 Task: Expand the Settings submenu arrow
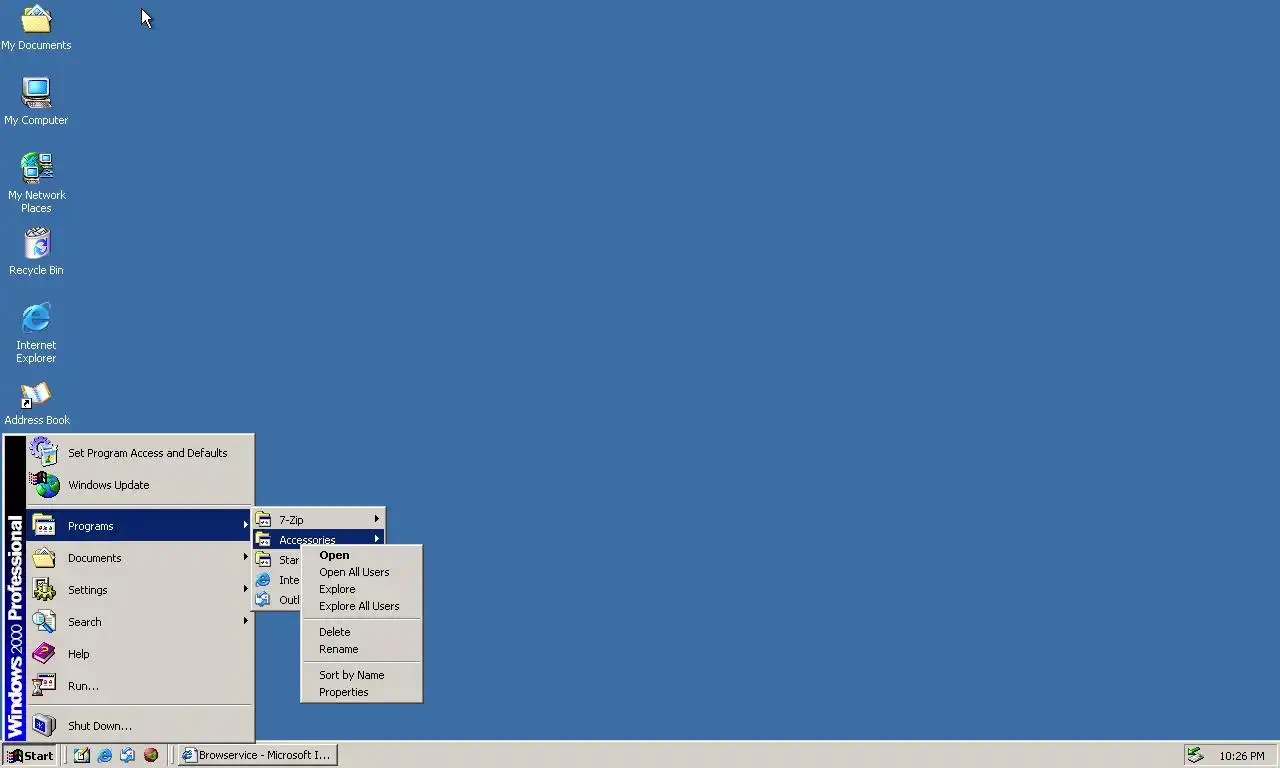[245, 590]
